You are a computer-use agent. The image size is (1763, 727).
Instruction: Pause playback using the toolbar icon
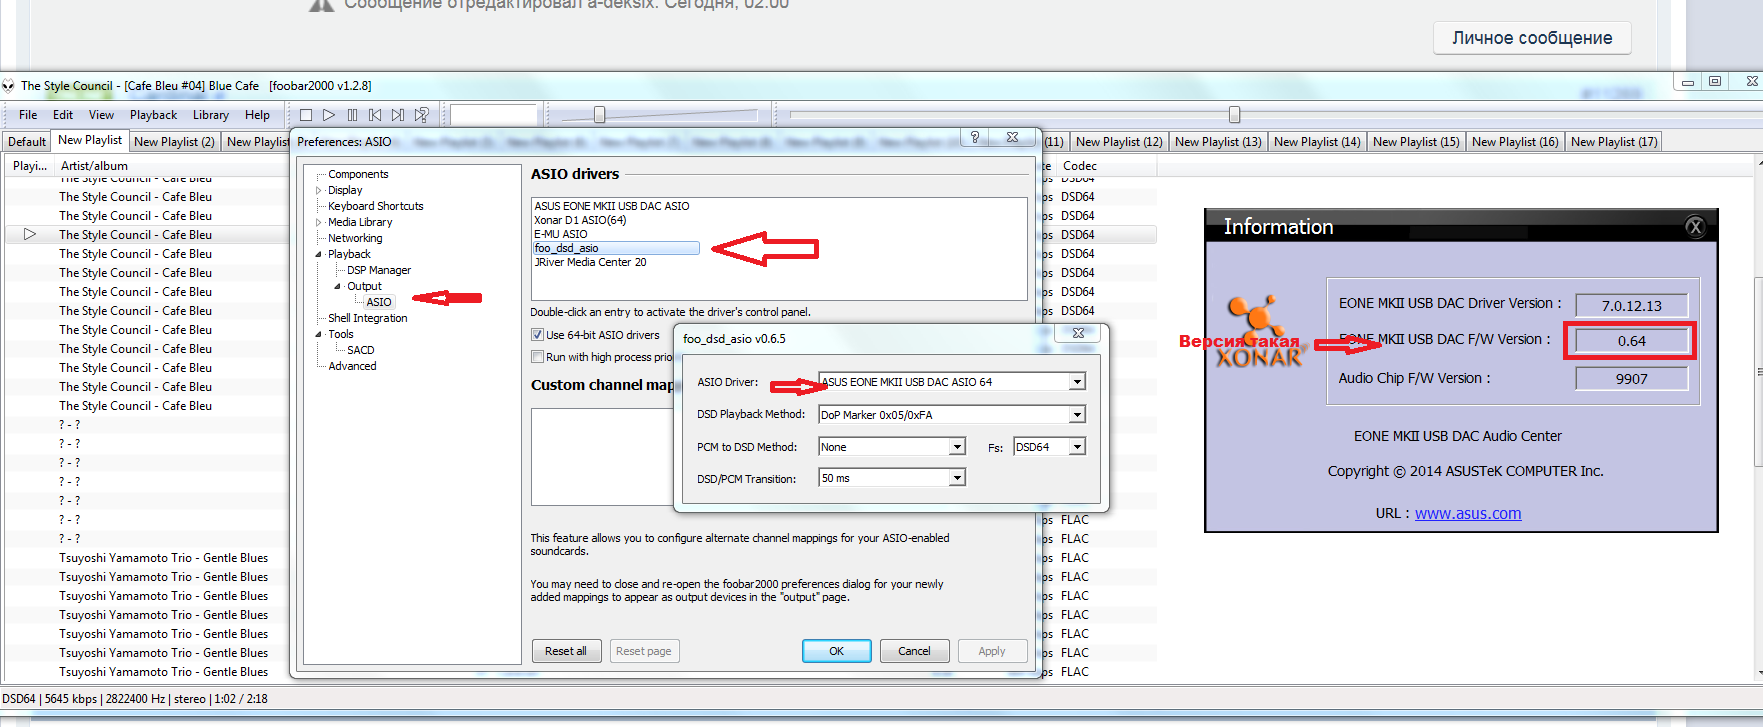tap(352, 115)
